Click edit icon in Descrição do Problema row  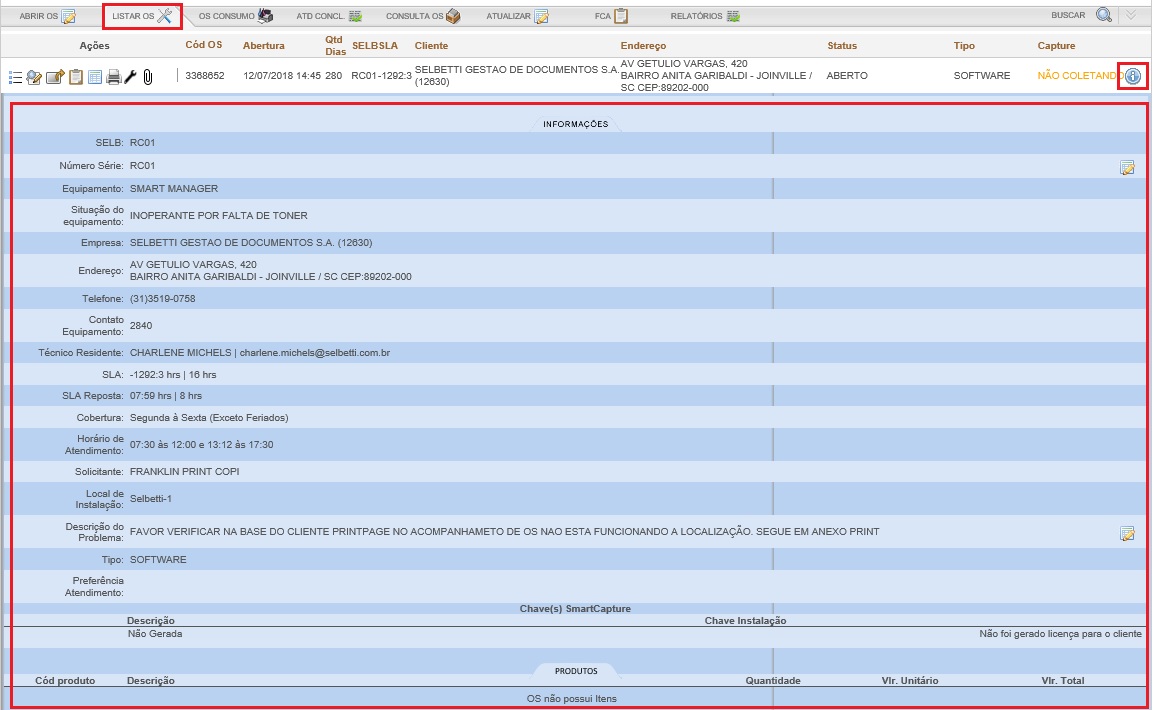[1127, 533]
